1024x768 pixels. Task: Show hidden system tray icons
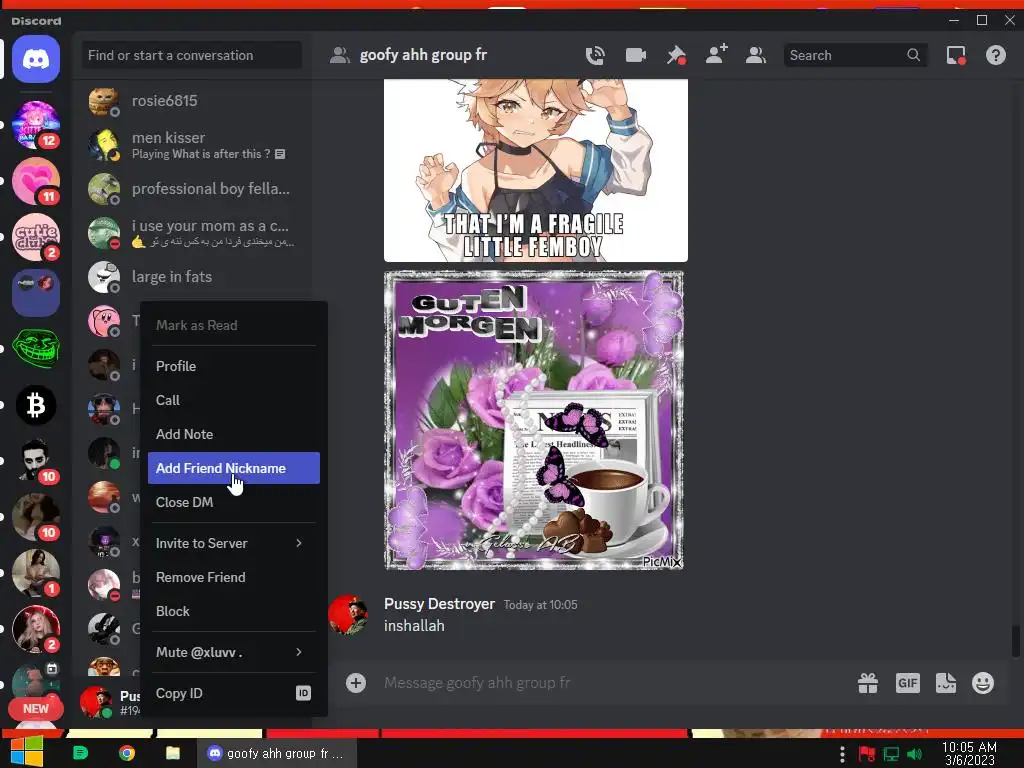[x=842, y=754]
